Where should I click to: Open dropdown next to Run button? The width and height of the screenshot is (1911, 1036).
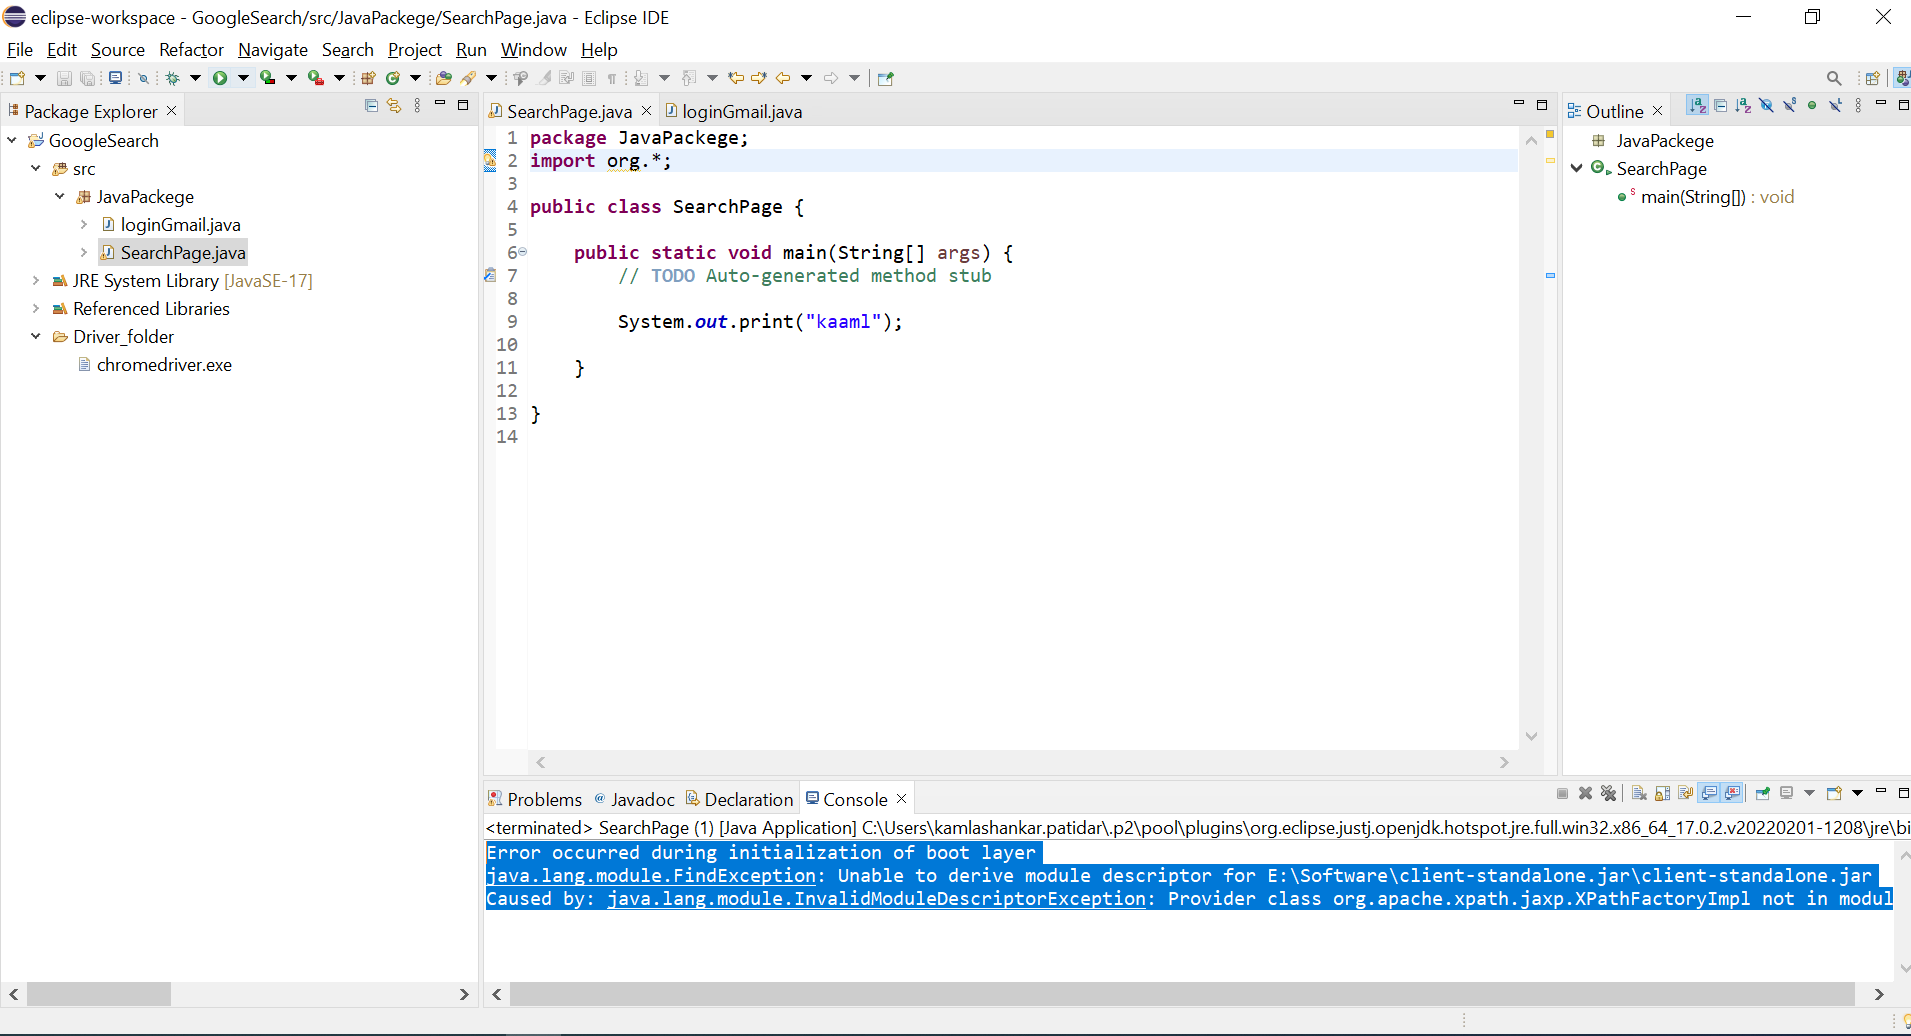pyautogui.click(x=243, y=78)
